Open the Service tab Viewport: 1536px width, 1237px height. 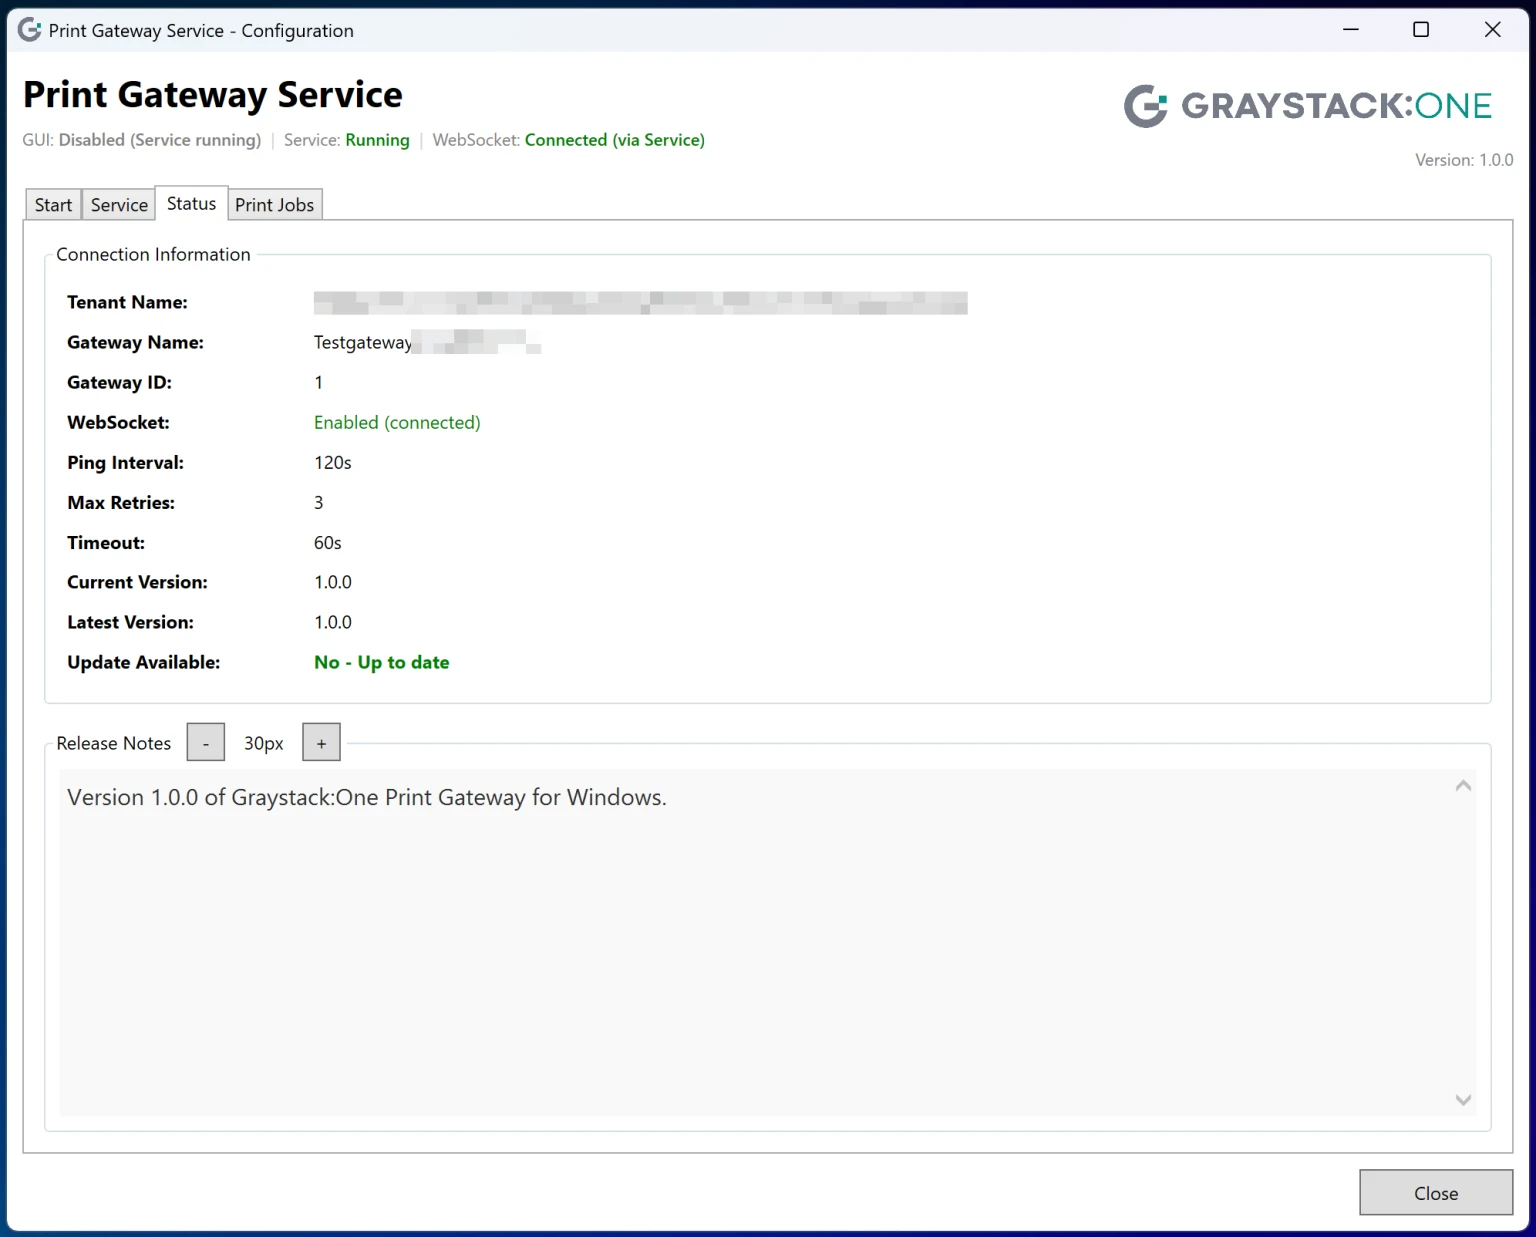click(119, 205)
